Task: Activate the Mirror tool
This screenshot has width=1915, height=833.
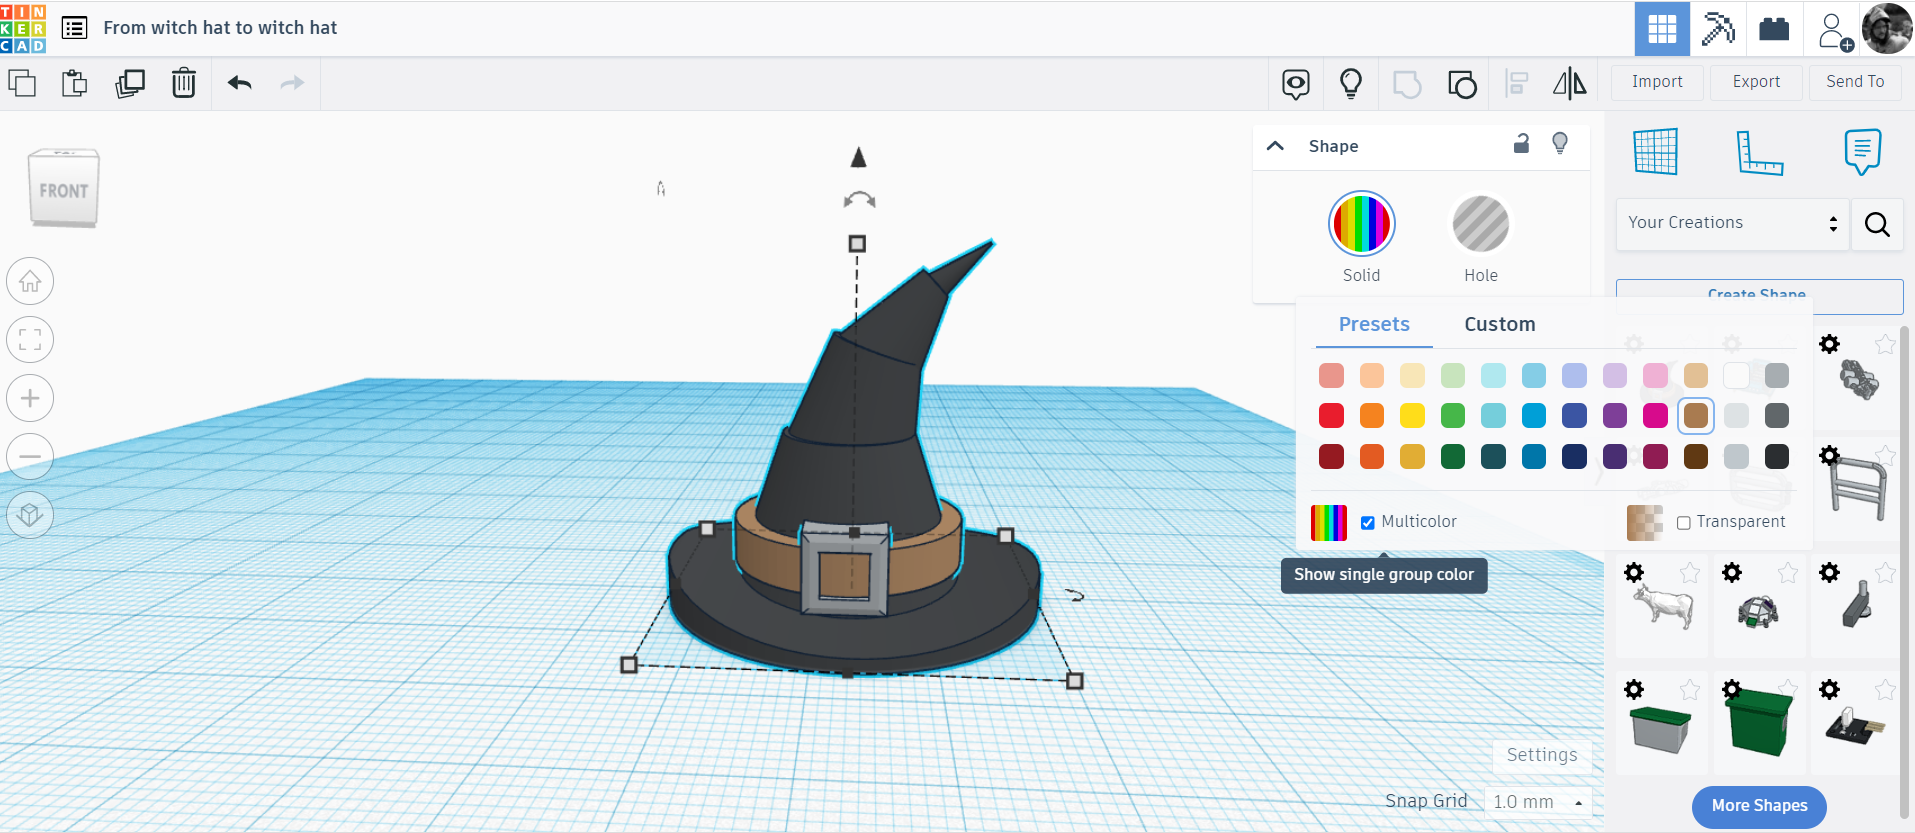Action: coord(1570,84)
